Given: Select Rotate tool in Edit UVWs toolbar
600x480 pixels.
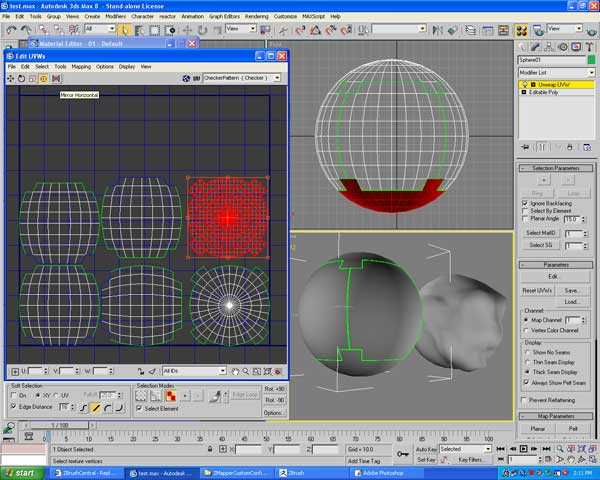Looking at the screenshot, I should click(x=21, y=78).
